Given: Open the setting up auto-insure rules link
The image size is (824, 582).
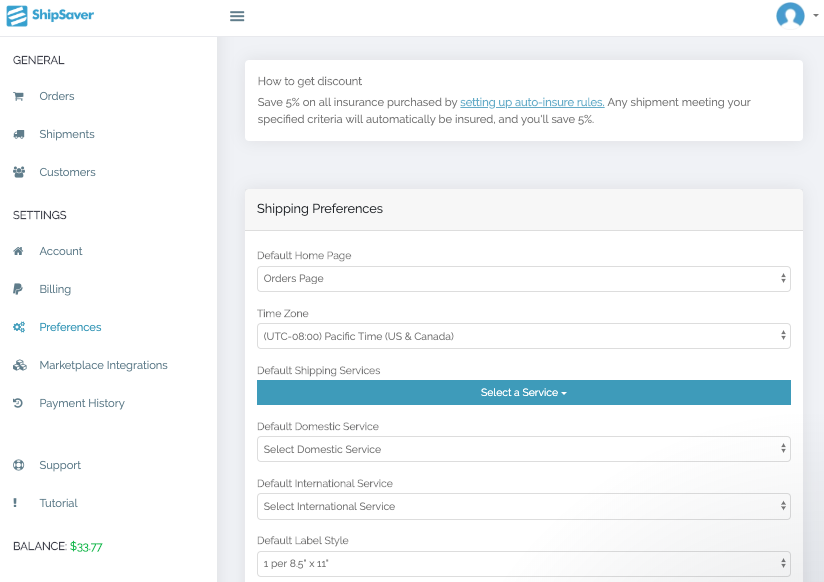Looking at the screenshot, I should click(532, 102).
